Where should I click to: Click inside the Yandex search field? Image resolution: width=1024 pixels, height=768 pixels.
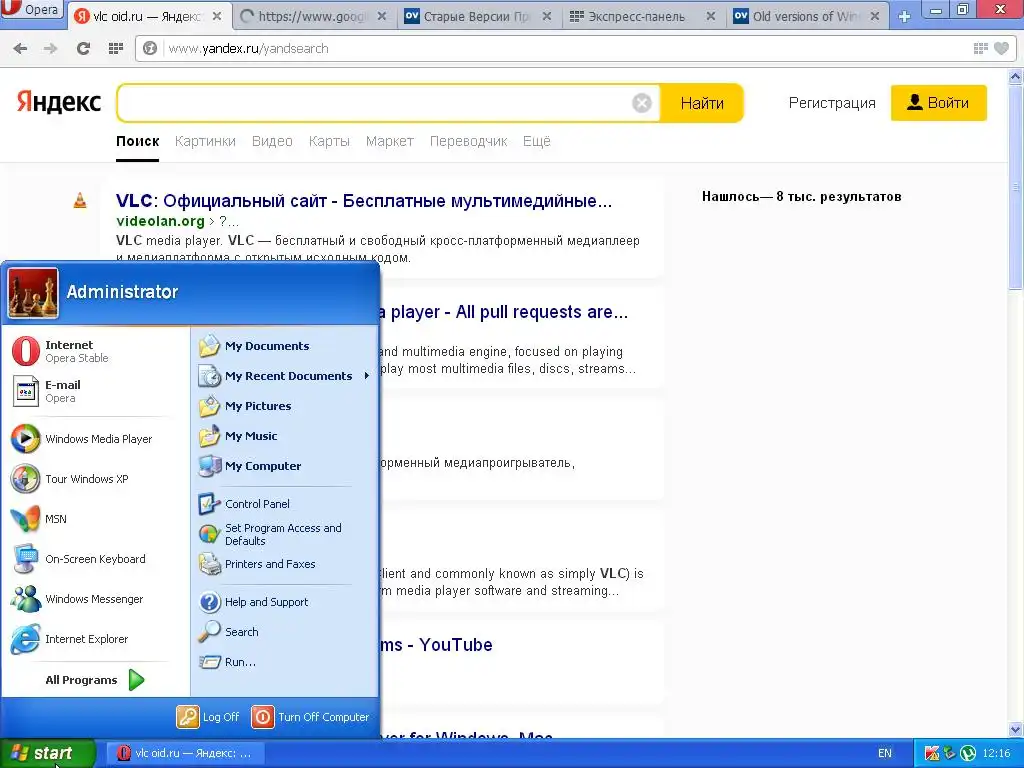(376, 103)
